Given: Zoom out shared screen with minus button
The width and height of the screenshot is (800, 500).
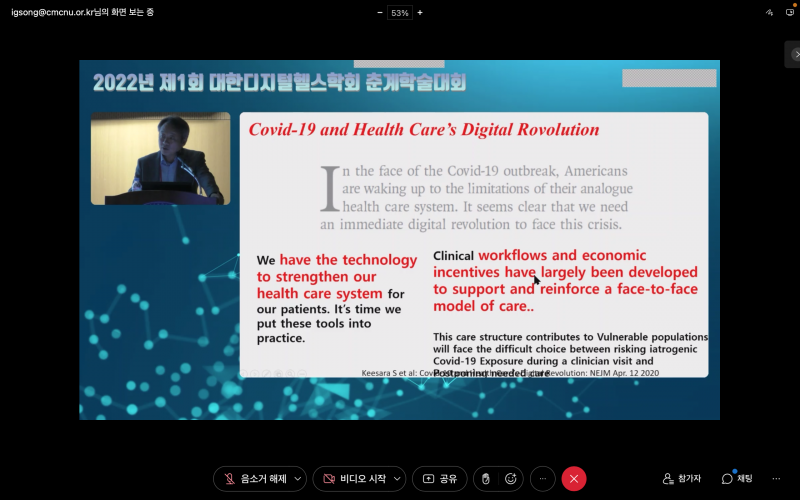Looking at the screenshot, I should (380, 13).
